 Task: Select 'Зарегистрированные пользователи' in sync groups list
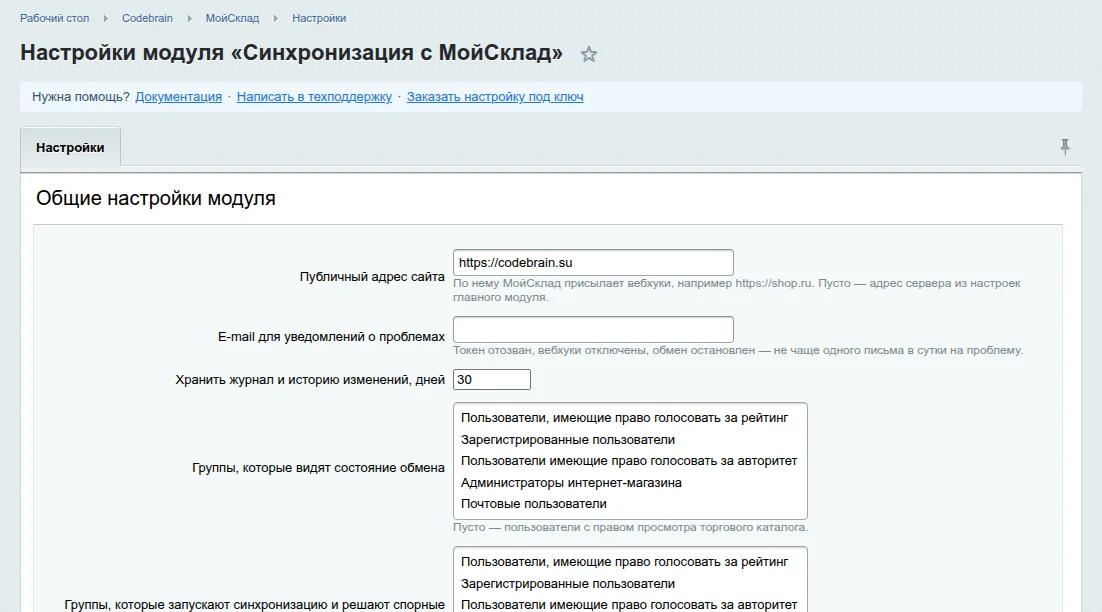coord(568,584)
